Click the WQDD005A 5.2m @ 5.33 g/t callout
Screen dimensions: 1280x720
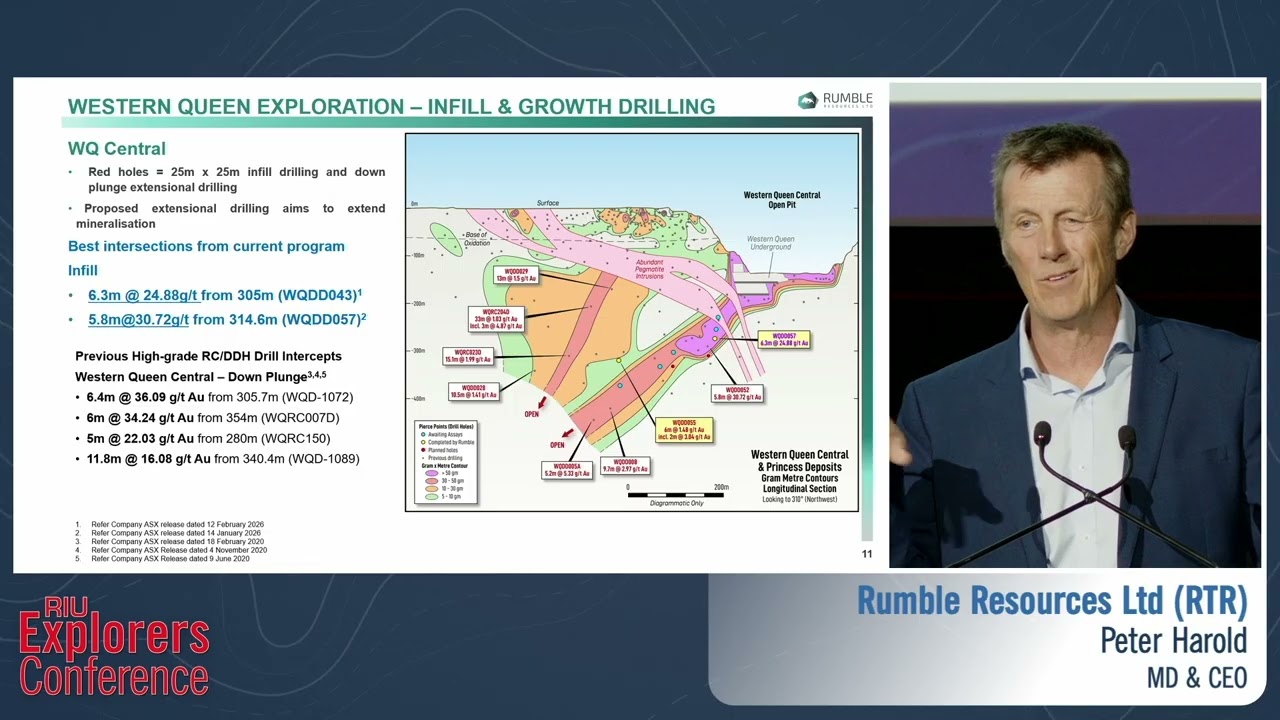(x=567, y=470)
